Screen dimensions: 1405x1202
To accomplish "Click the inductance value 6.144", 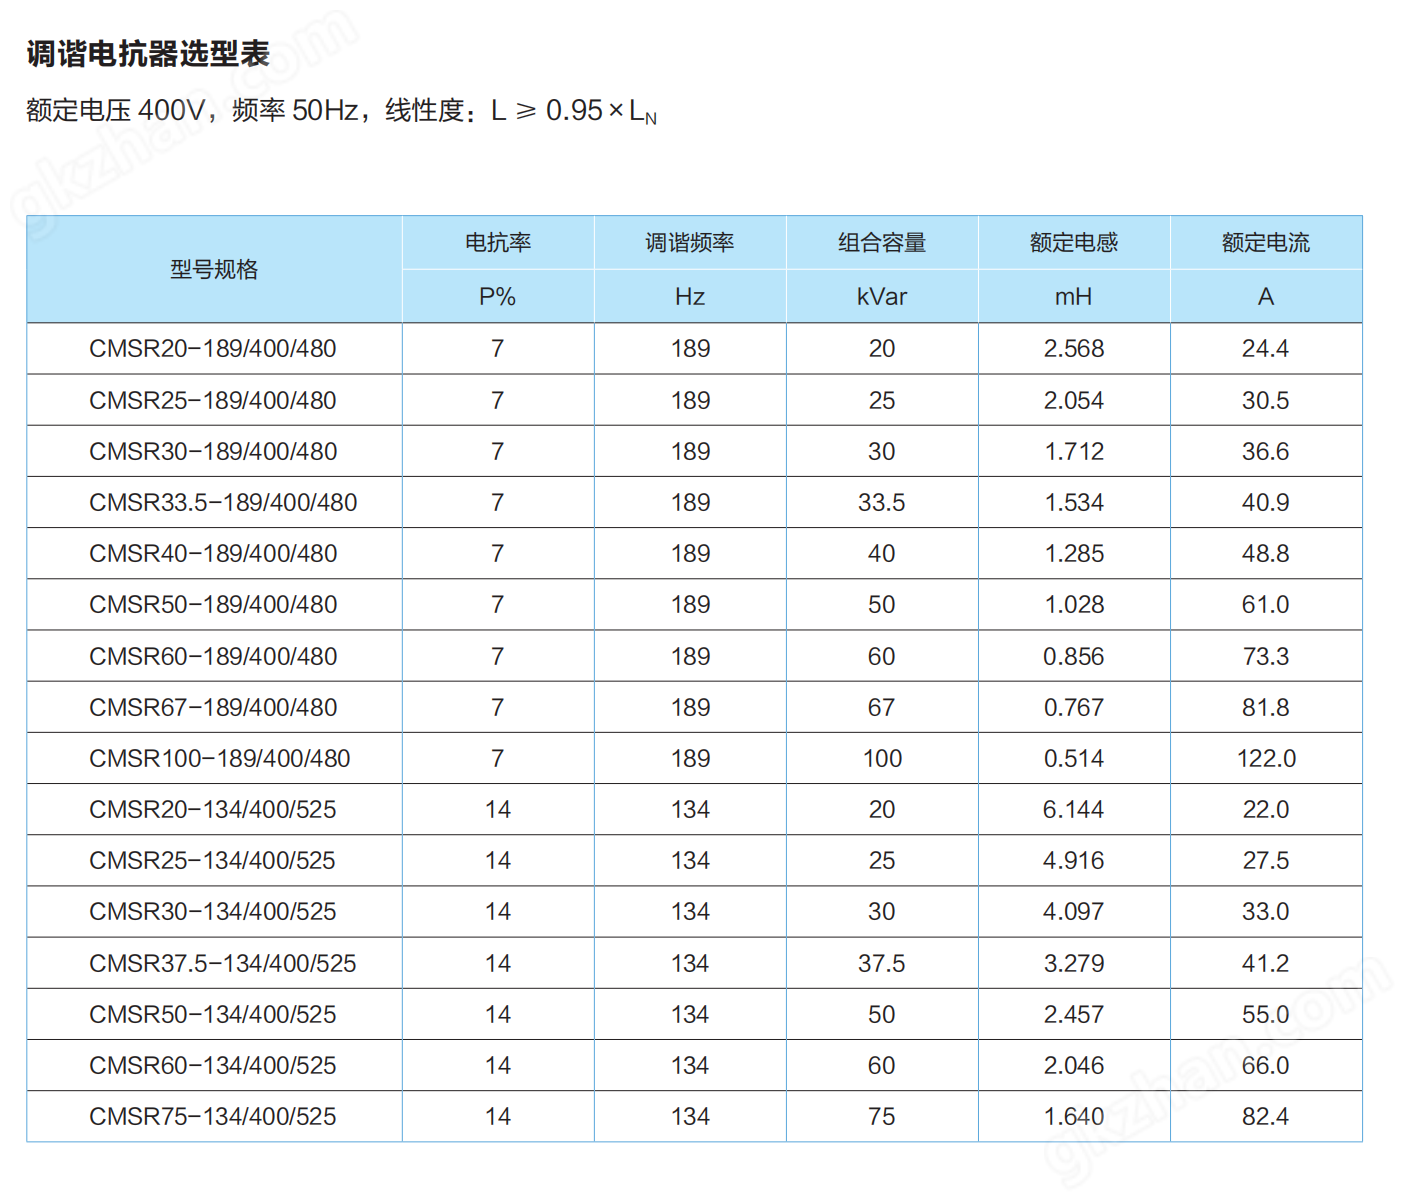I will [x=1074, y=810].
